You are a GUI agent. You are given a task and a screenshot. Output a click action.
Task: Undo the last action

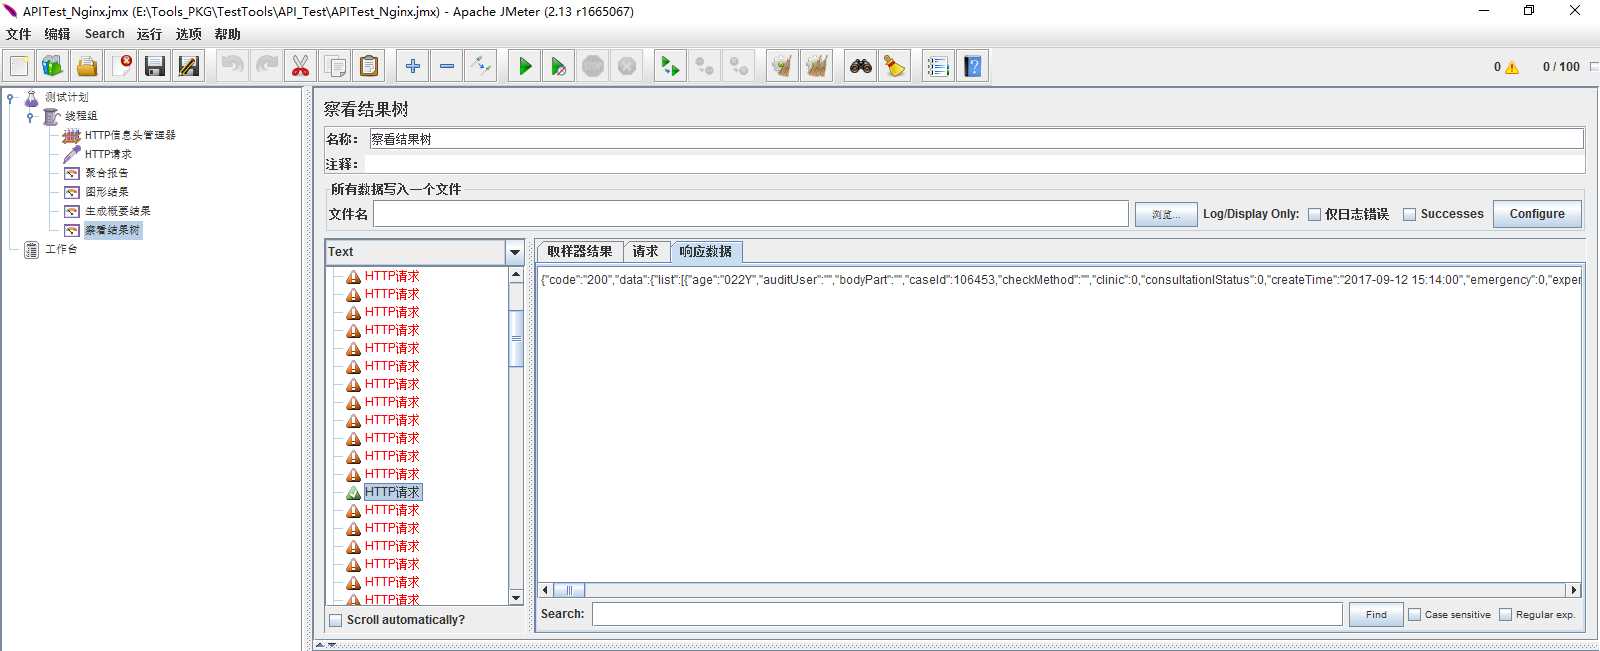pos(232,66)
